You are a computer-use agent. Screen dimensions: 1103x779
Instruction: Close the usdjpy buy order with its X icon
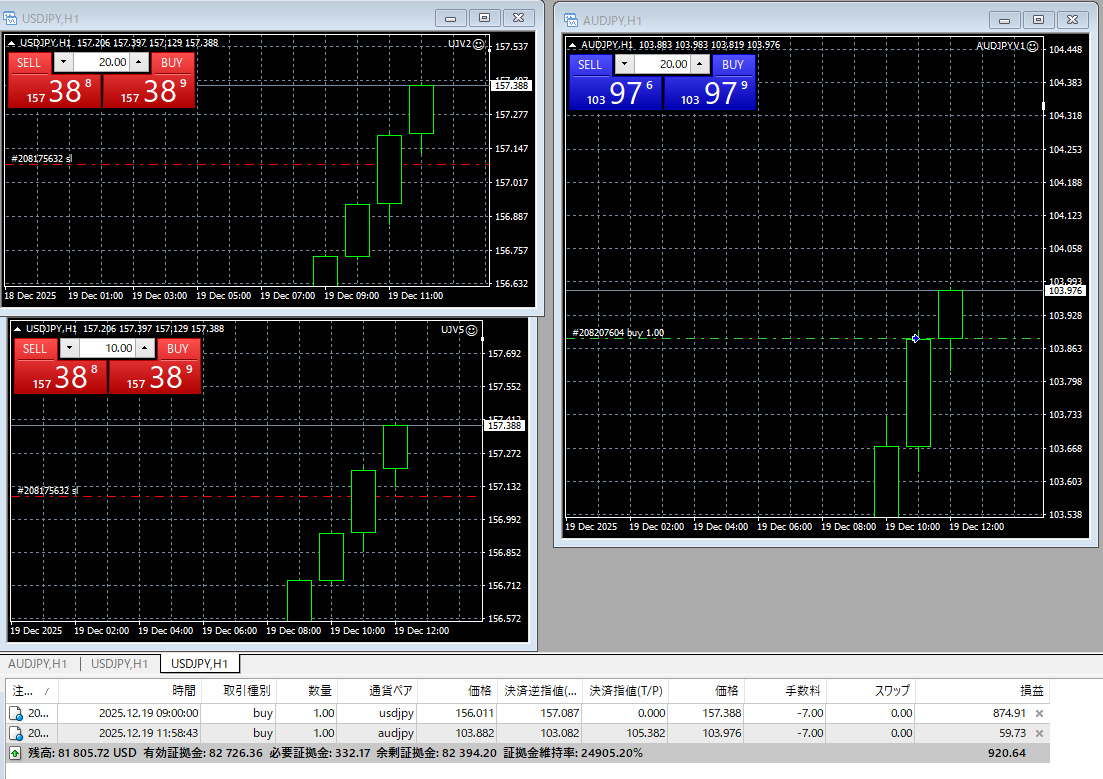(x=1039, y=713)
